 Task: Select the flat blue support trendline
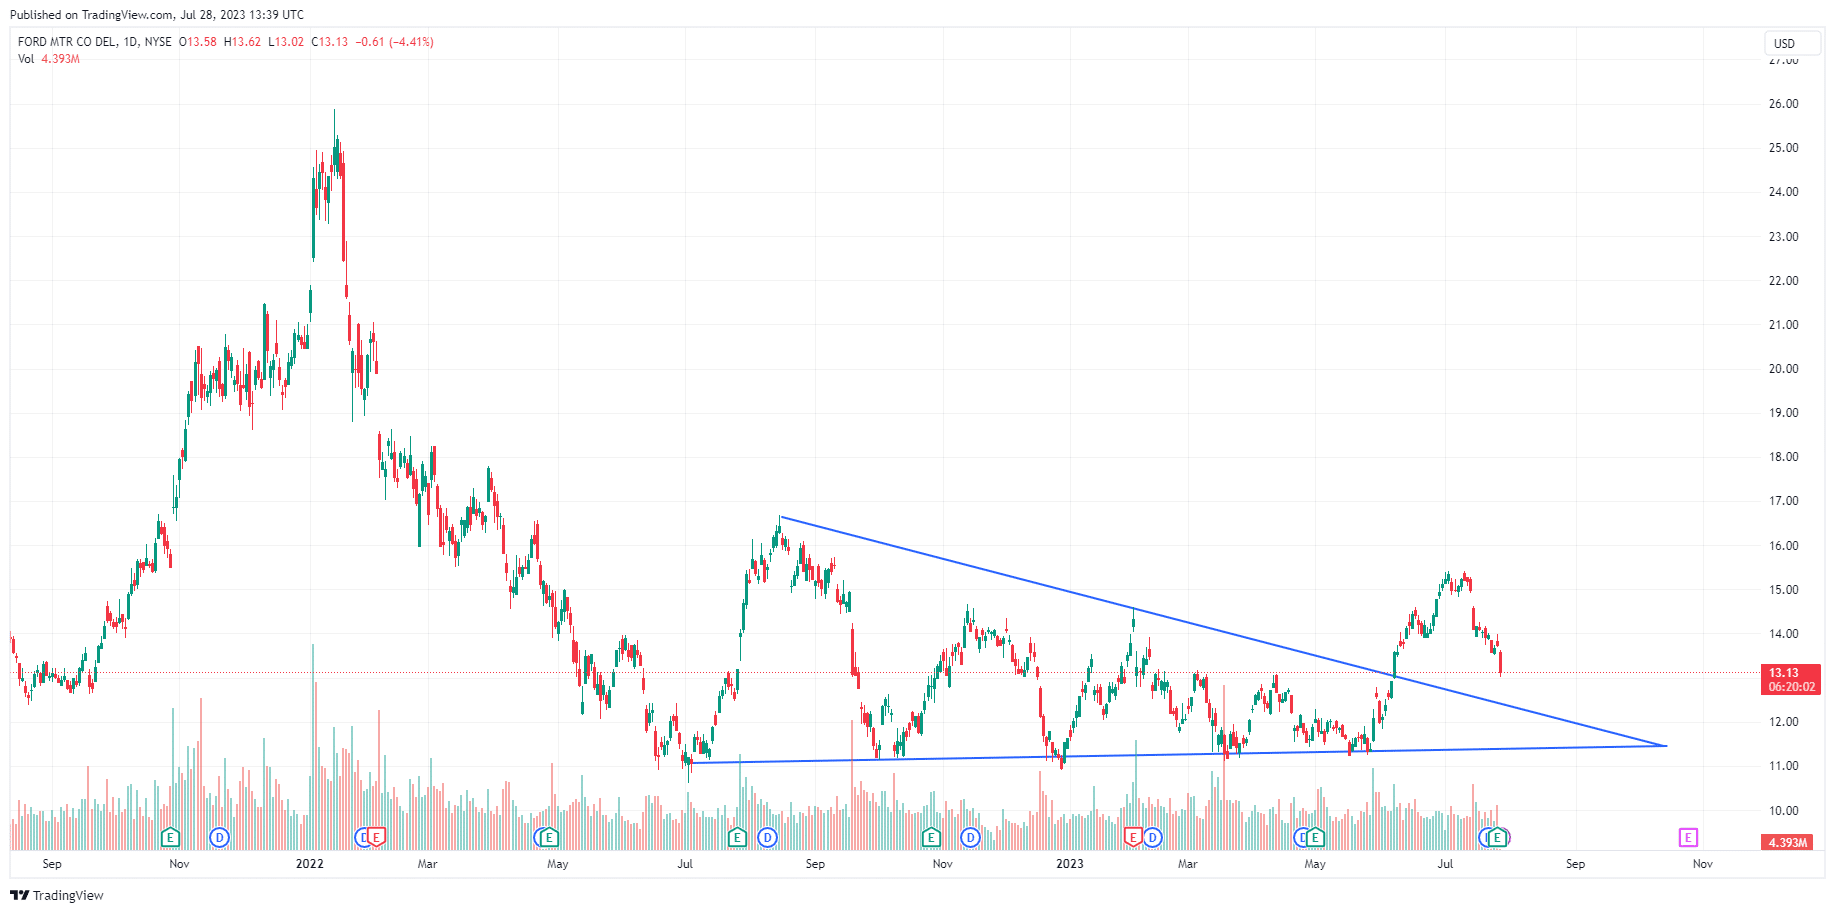[1177, 755]
